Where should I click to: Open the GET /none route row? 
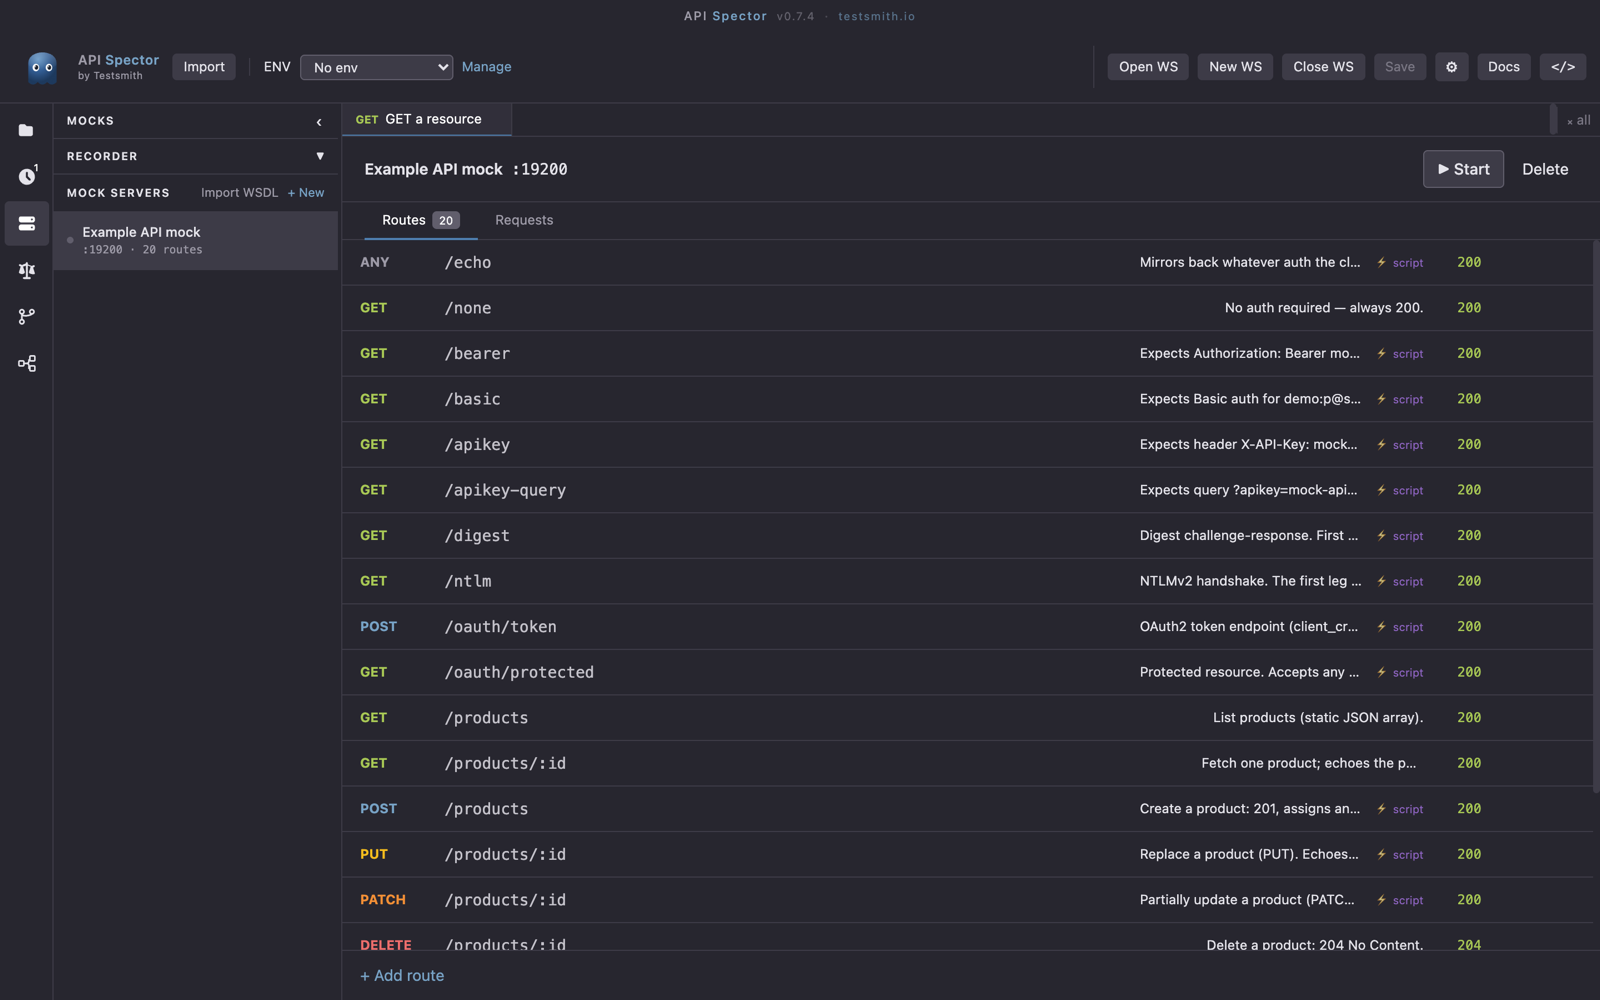(967, 308)
